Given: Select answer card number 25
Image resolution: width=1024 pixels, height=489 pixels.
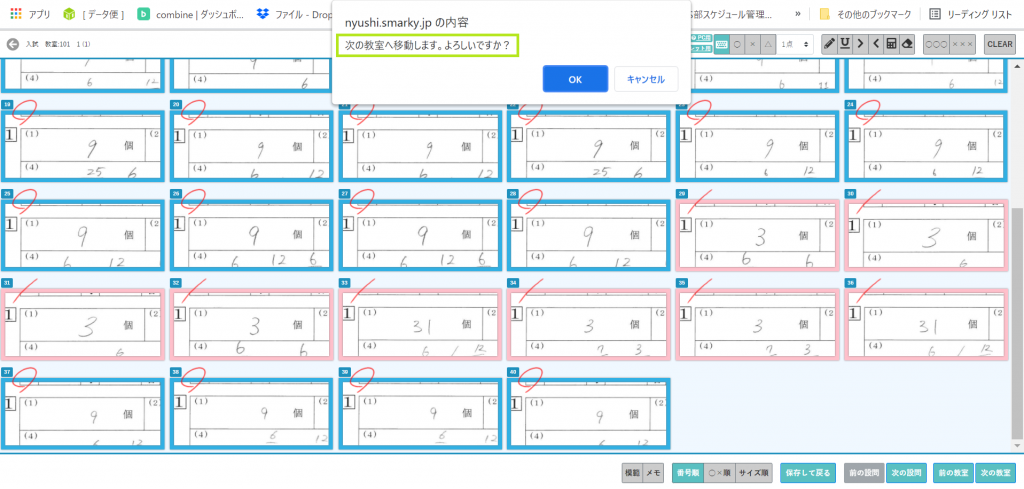Looking at the screenshot, I should click(x=83, y=235).
